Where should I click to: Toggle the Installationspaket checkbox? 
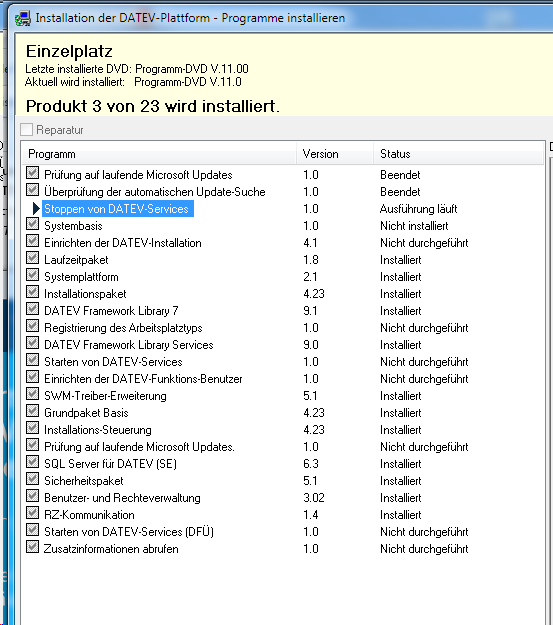pos(33,293)
